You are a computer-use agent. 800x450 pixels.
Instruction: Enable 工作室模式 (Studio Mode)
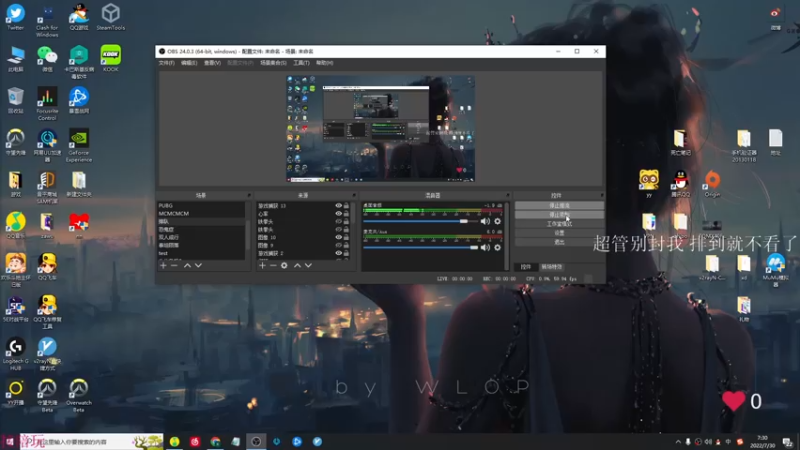559,224
